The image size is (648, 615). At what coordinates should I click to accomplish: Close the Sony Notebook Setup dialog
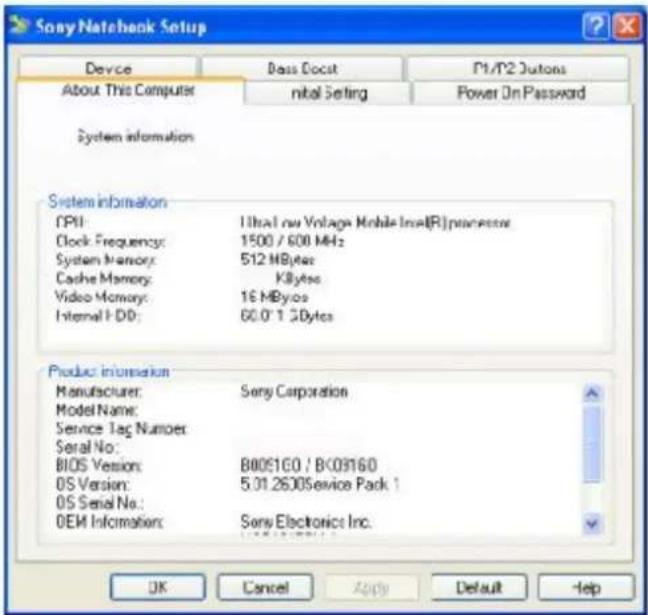click(x=627, y=26)
